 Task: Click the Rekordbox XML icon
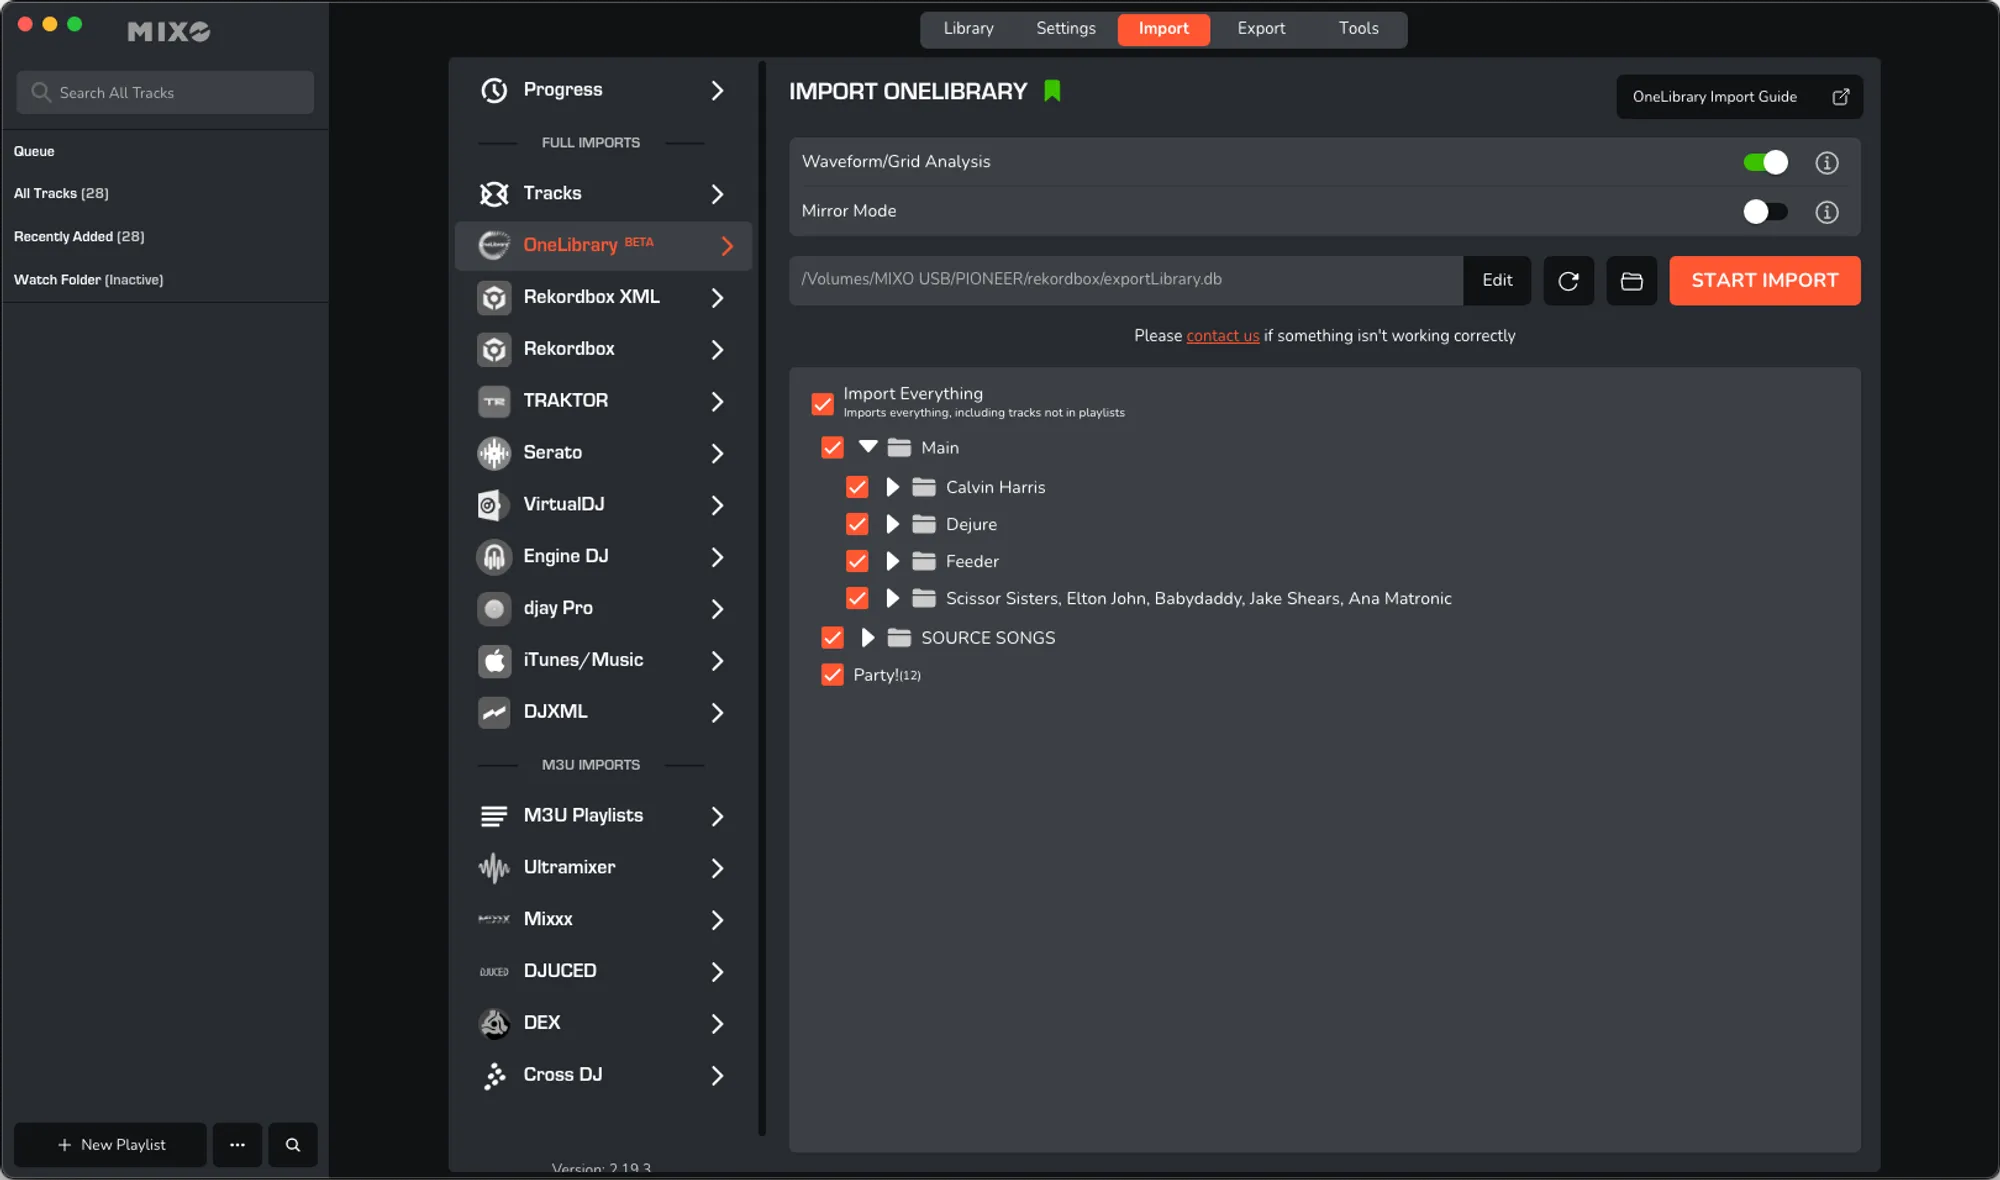494,297
